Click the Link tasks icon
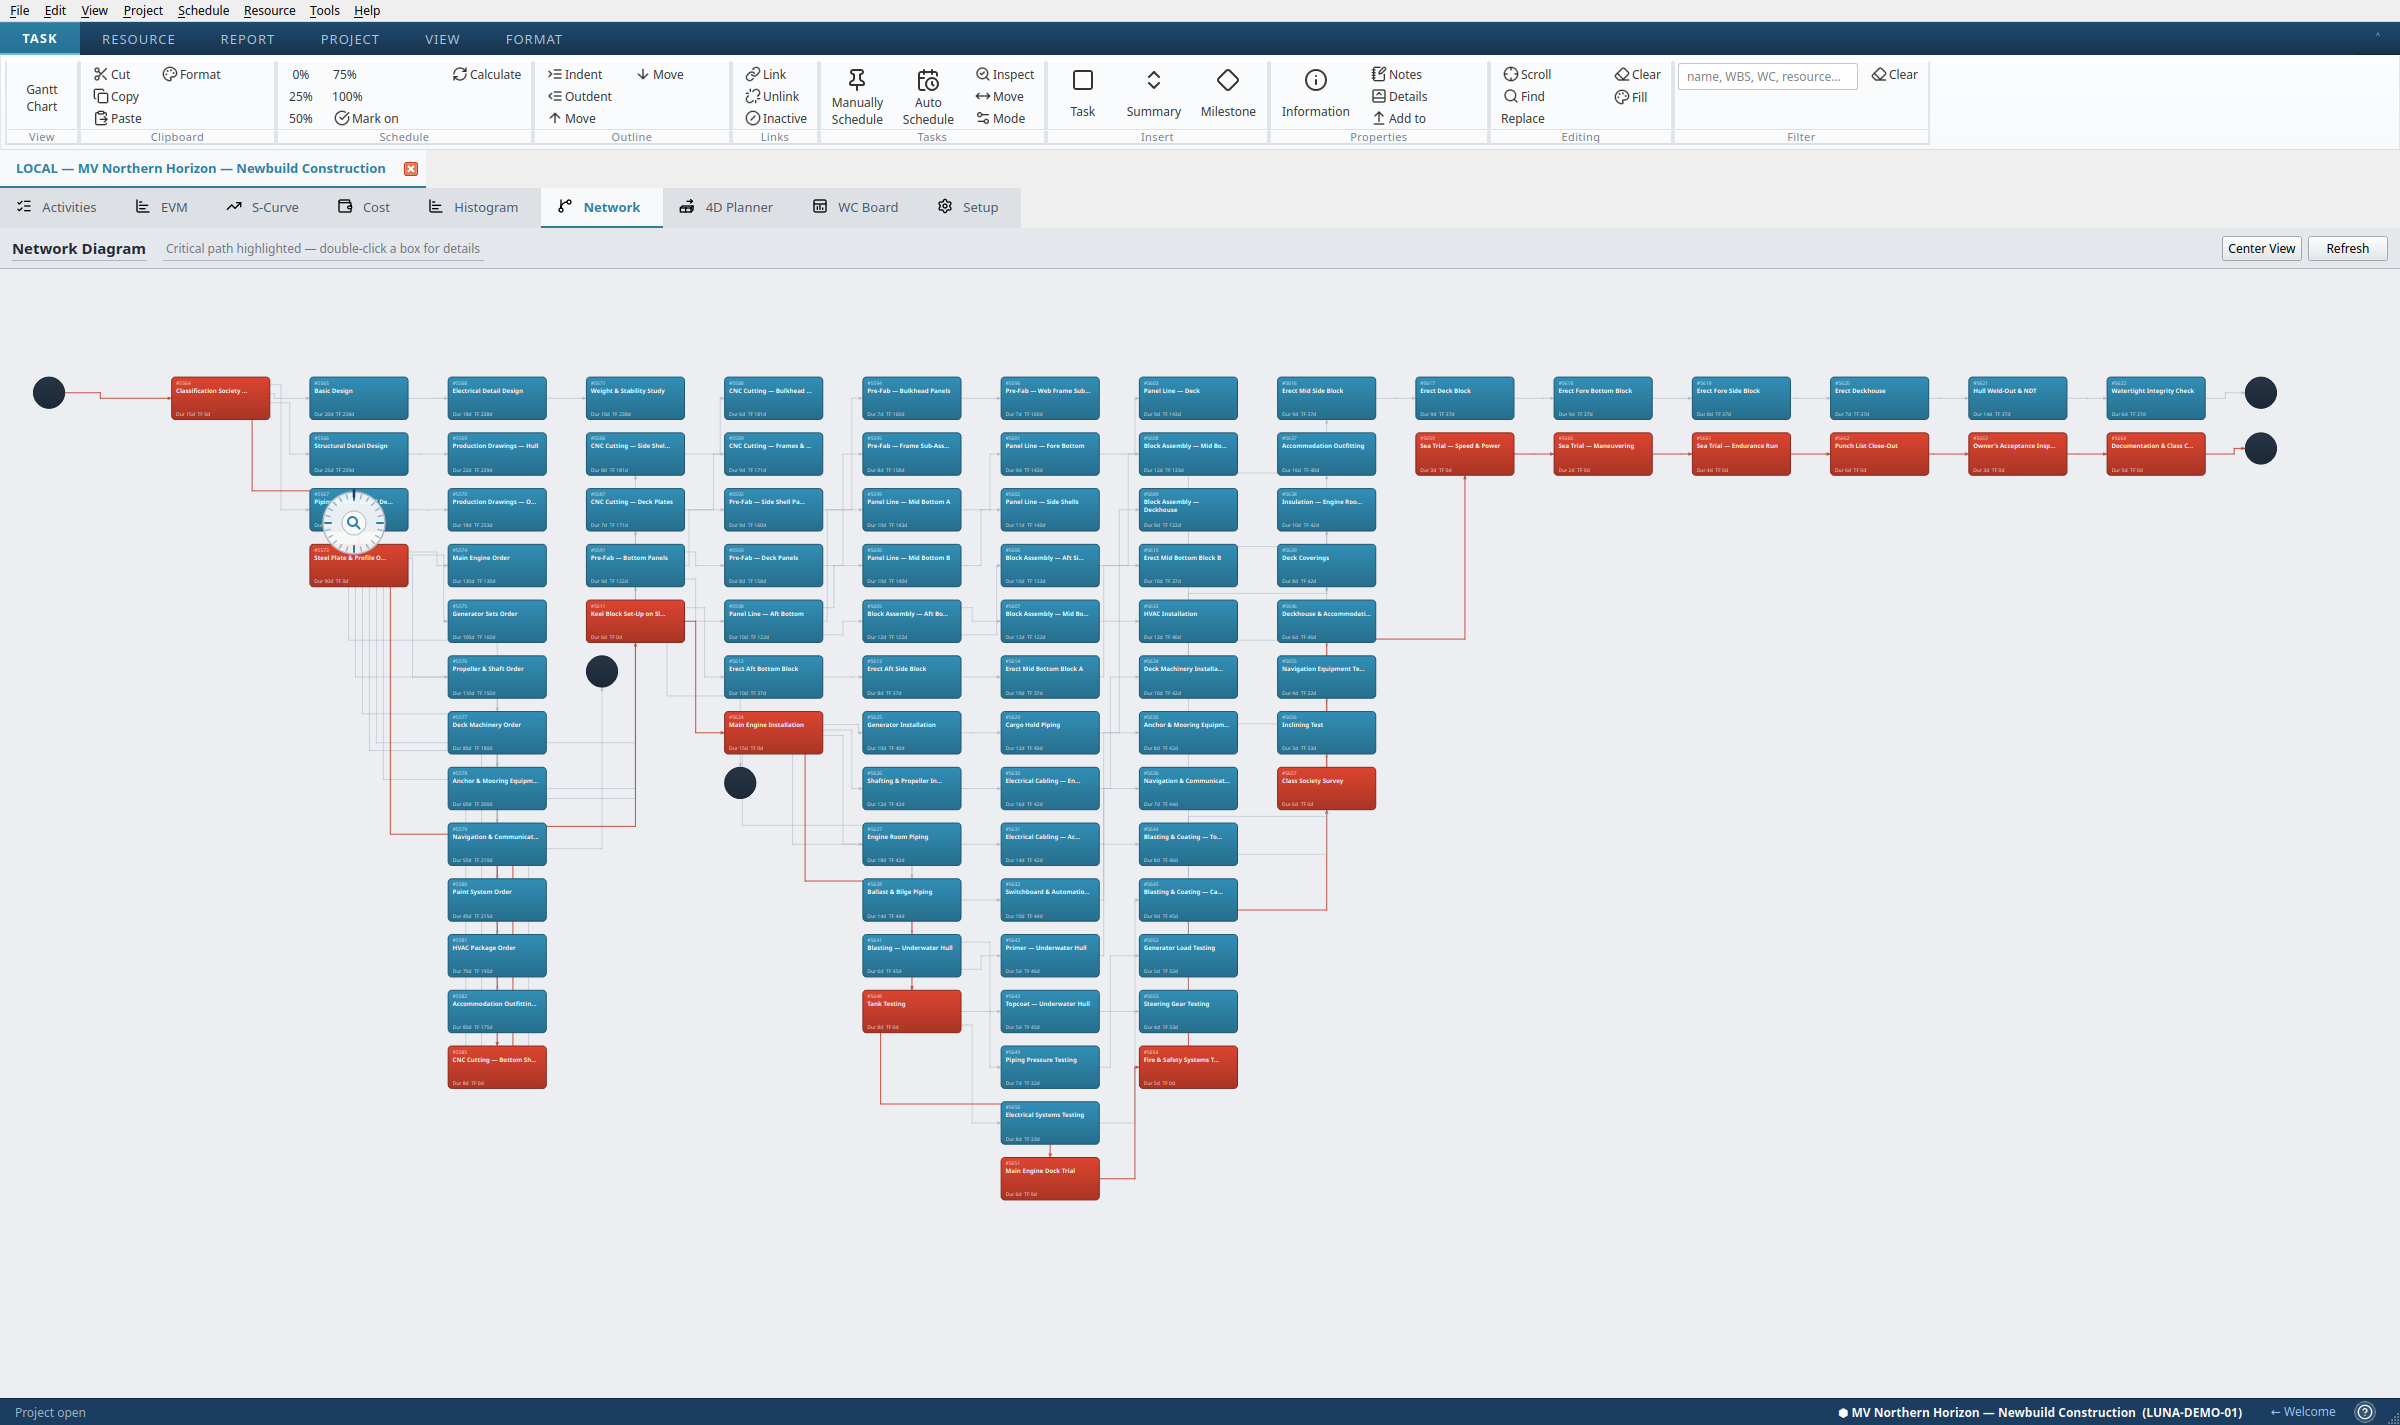Screen dimensions: 2400x1425 (x=753, y=74)
